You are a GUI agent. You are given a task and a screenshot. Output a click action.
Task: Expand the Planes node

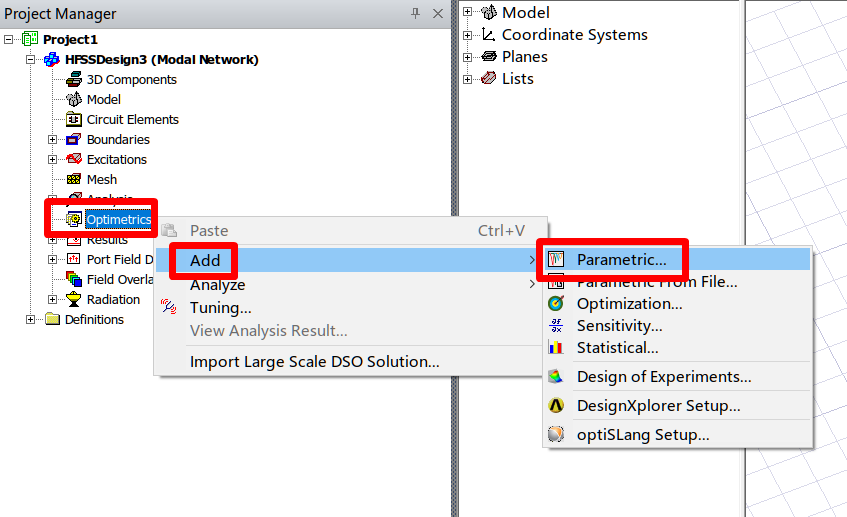468,57
